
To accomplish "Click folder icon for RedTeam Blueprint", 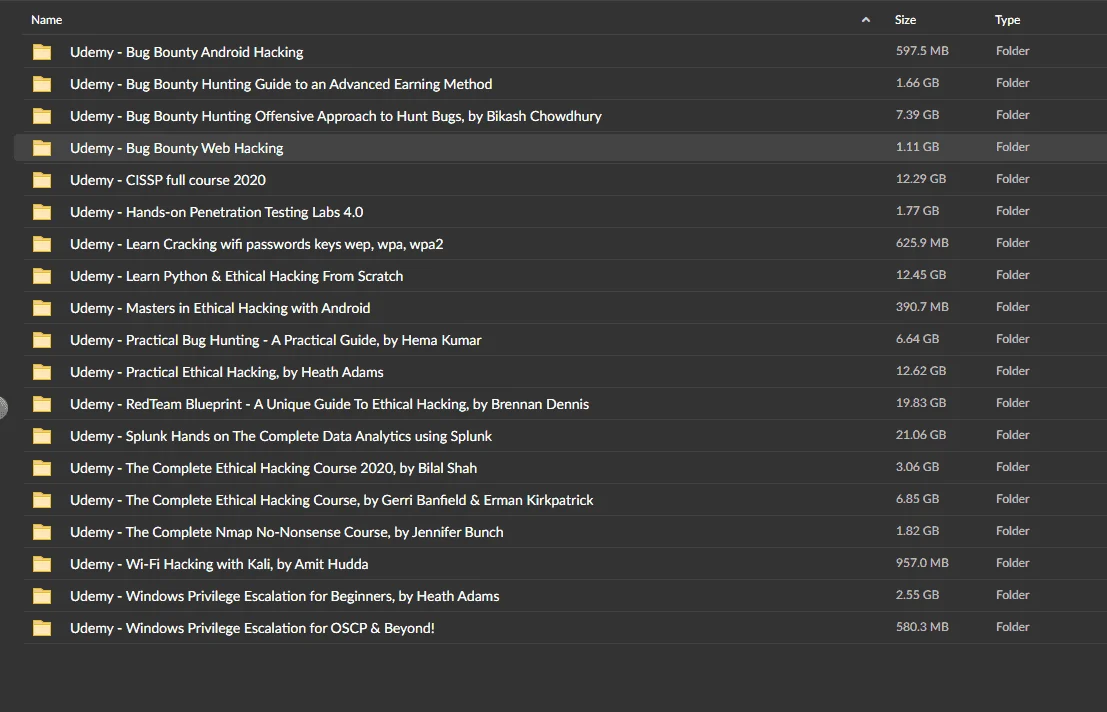I will pyautogui.click(x=42, y=404).
